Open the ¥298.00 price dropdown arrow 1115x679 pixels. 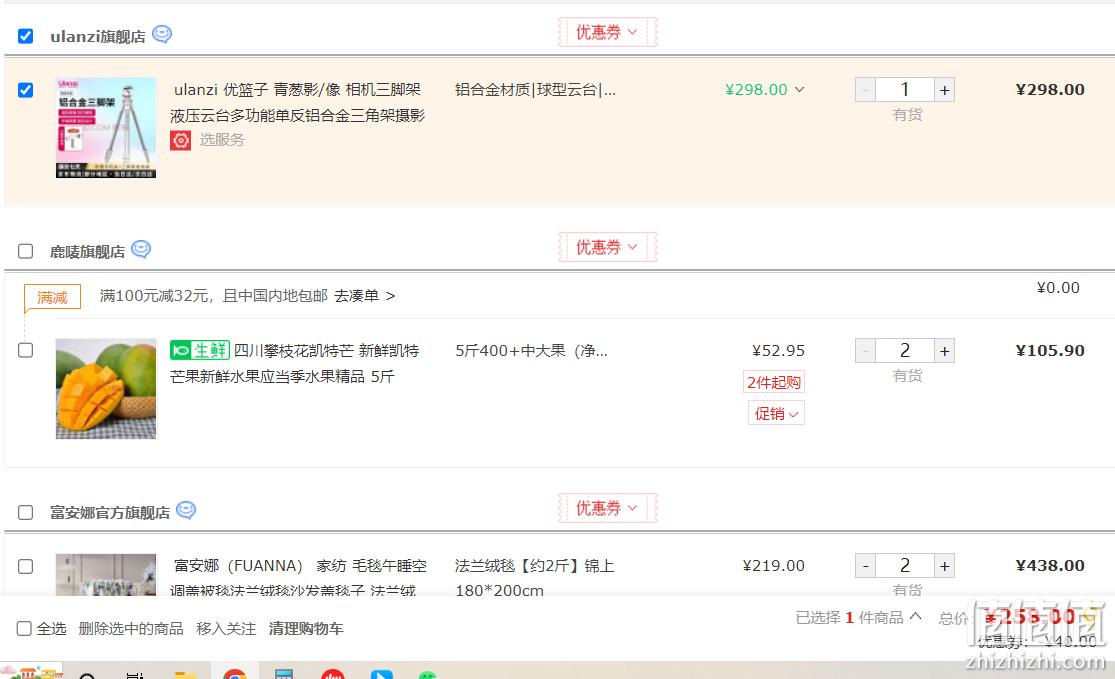point(799,90)
